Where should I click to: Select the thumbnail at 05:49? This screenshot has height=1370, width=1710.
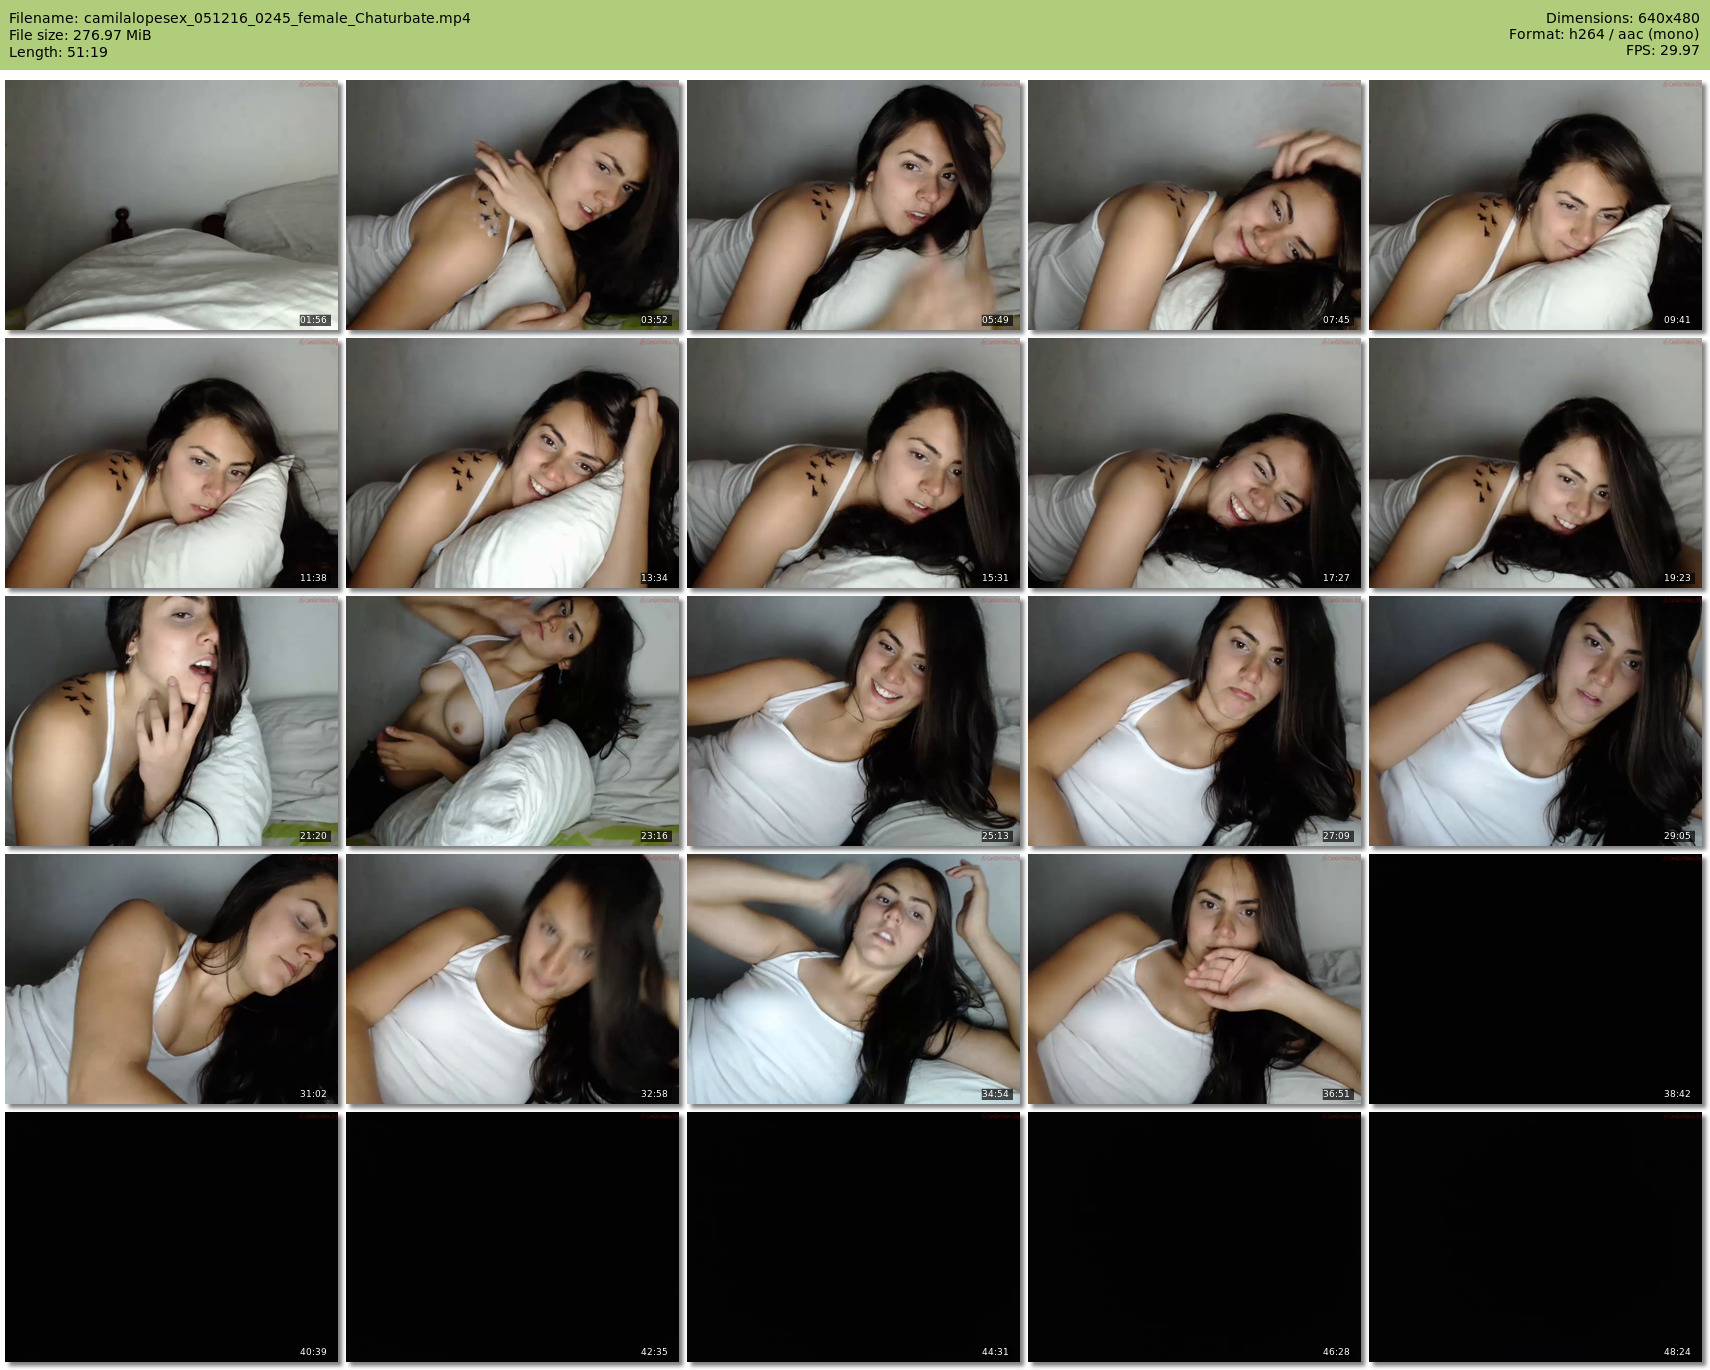tap(854, 205)
